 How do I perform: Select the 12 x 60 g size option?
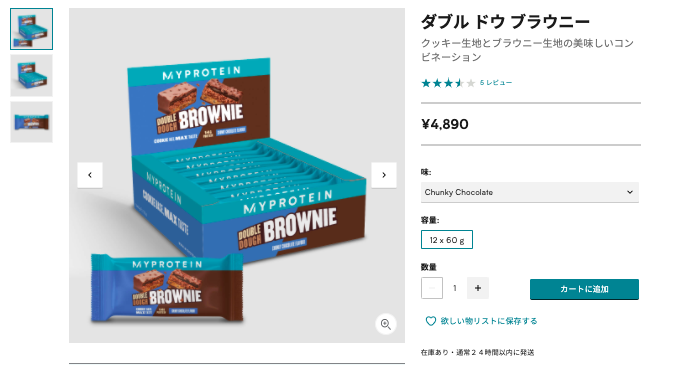point(447,240)
